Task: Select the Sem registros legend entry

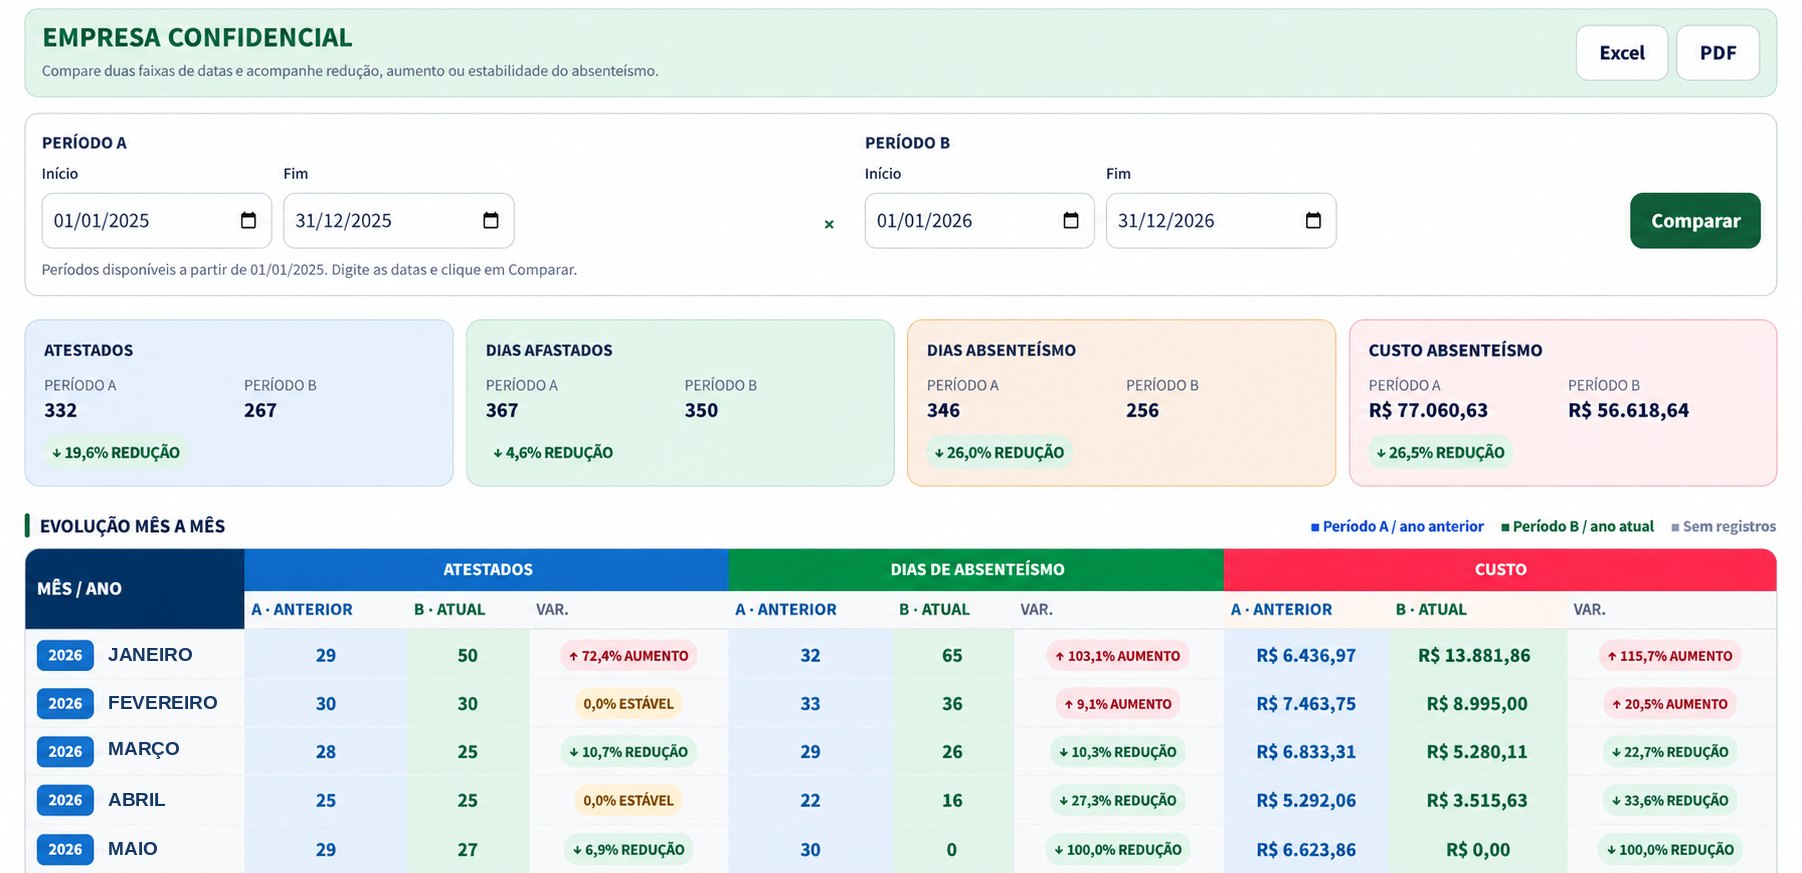Action: point(1723,526)
